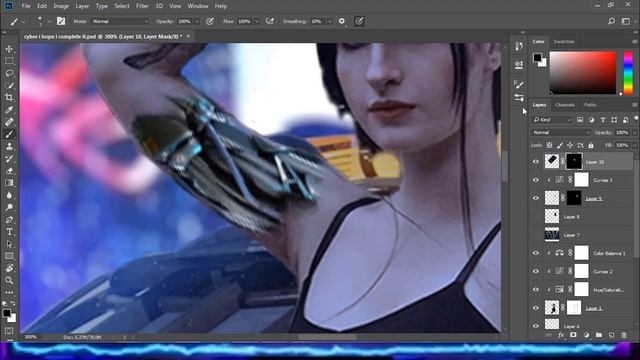Switch to the Channels tab
The height and width of the screenshot is (360, 640).
pos(565,105)
